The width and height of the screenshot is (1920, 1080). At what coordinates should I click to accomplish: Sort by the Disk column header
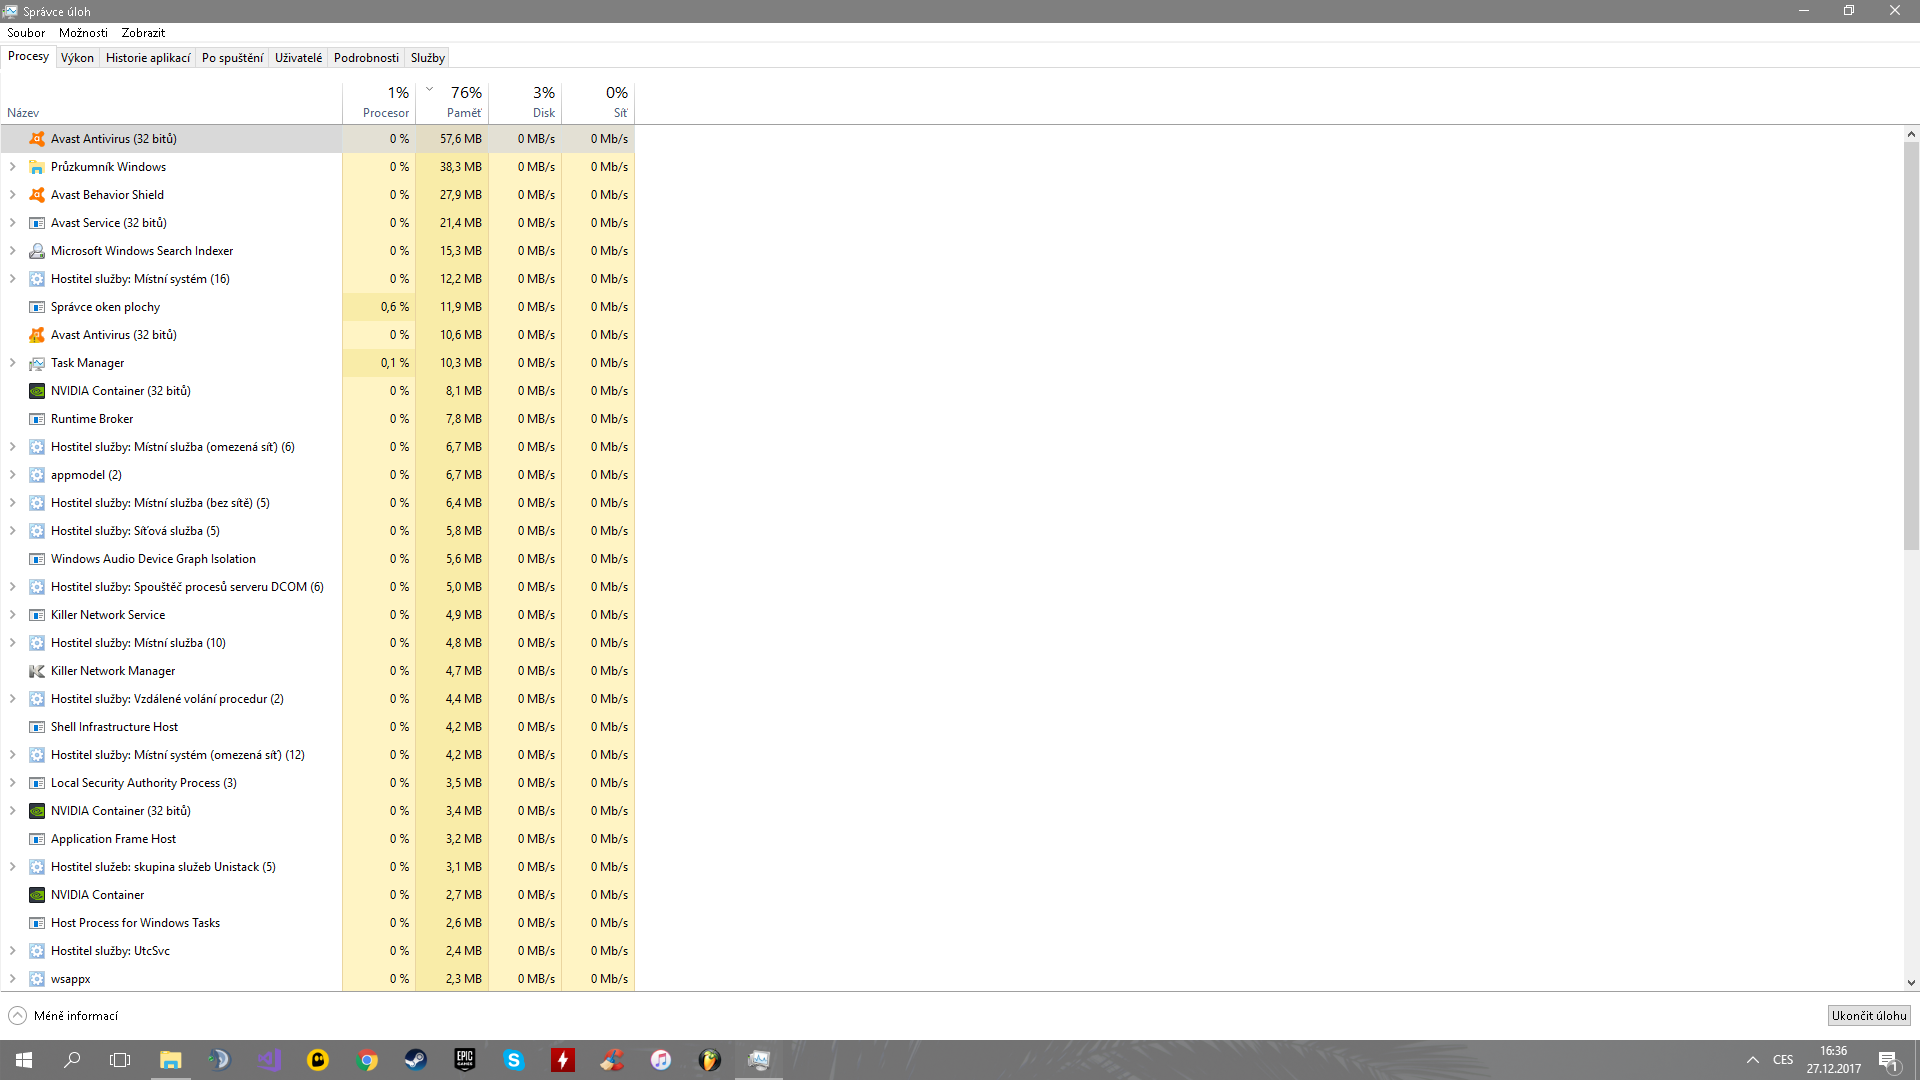pyautogui.click(x=525, y=102)
